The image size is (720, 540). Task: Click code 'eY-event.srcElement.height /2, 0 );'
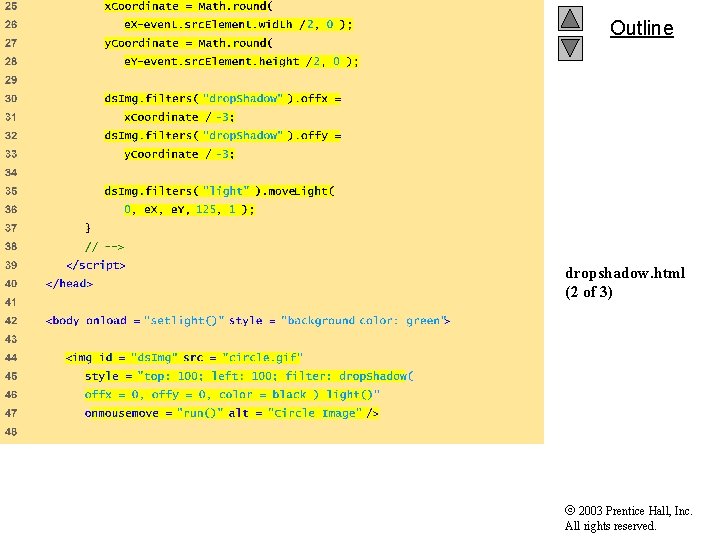point(241,62)
